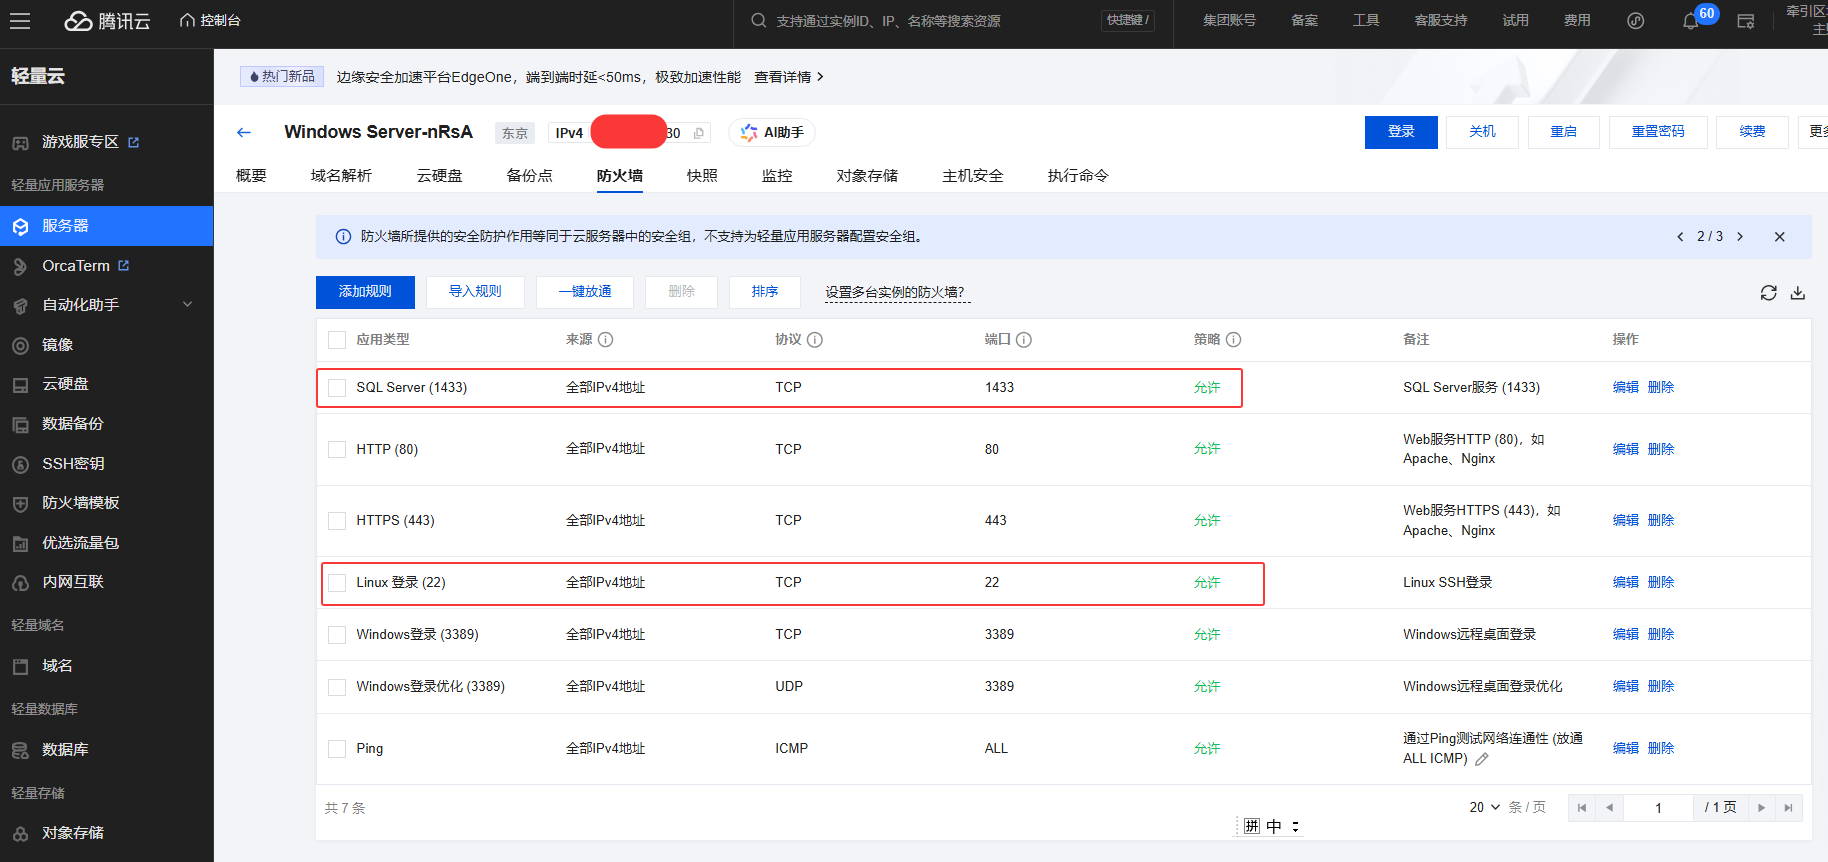The image size is (1828, 862).
Task: Go back using the left arrow
Action: coord(244,132)
